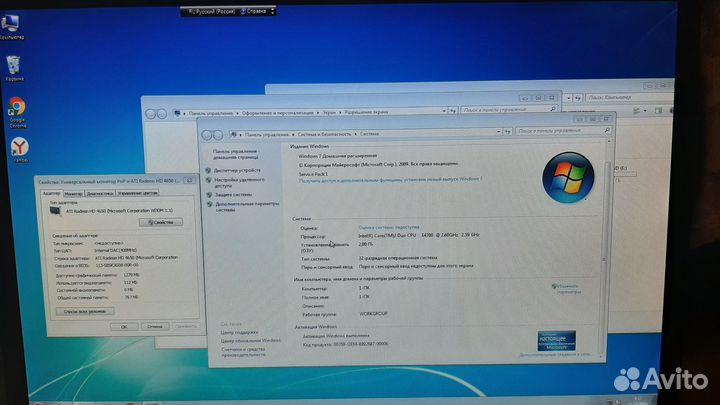
Task: Select the Система и безопасность breadcrumb
Action: 324,135
